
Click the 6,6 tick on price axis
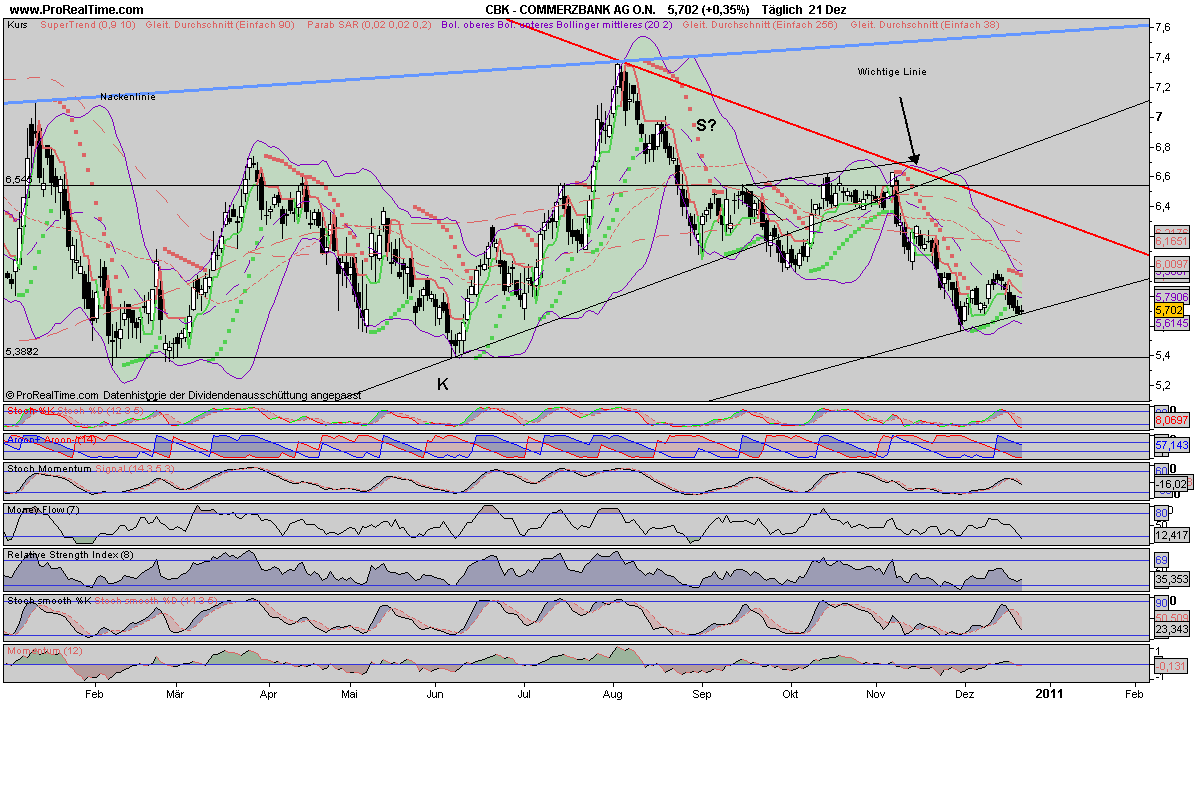(1163, 177)
